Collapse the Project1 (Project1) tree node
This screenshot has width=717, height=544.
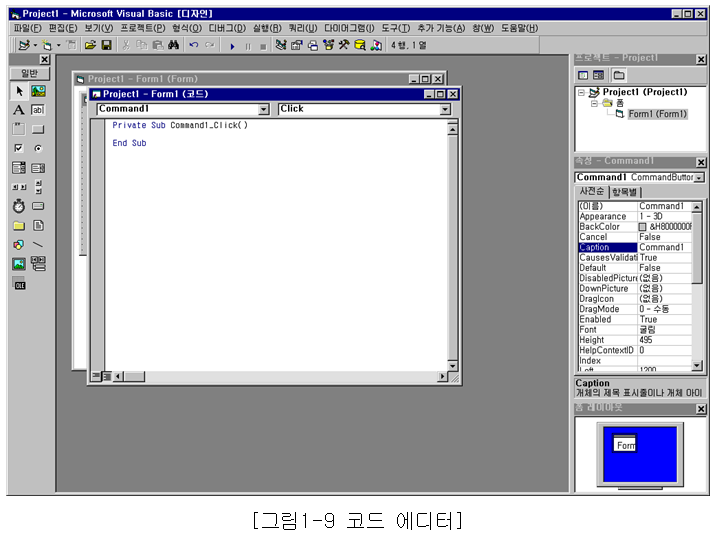[581, 93]
